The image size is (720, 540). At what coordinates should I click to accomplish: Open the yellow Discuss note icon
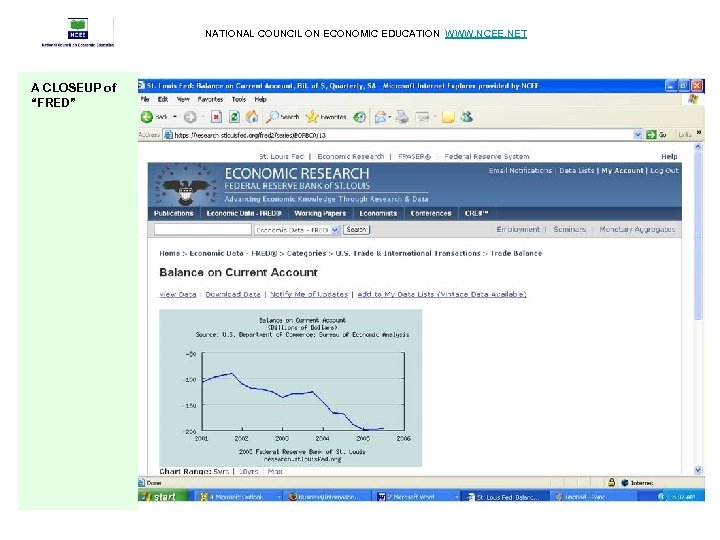click(x=448, y=118)
